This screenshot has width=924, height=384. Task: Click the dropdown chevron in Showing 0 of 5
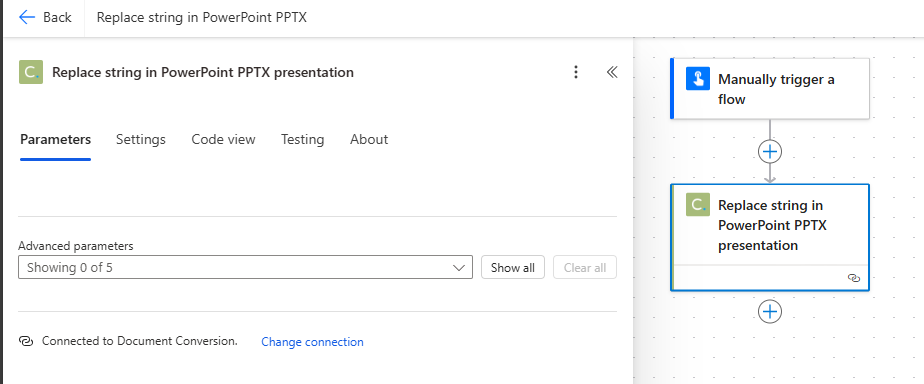(458, 268)
